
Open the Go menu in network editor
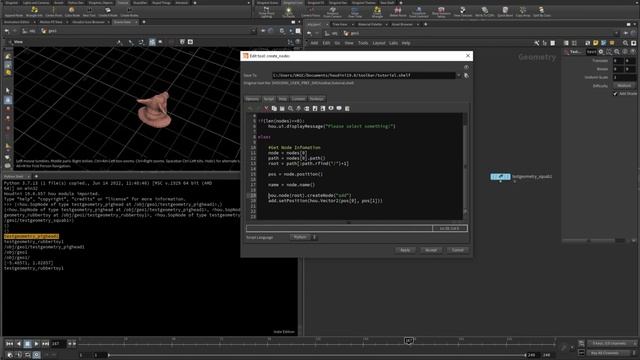click(337, 43)
